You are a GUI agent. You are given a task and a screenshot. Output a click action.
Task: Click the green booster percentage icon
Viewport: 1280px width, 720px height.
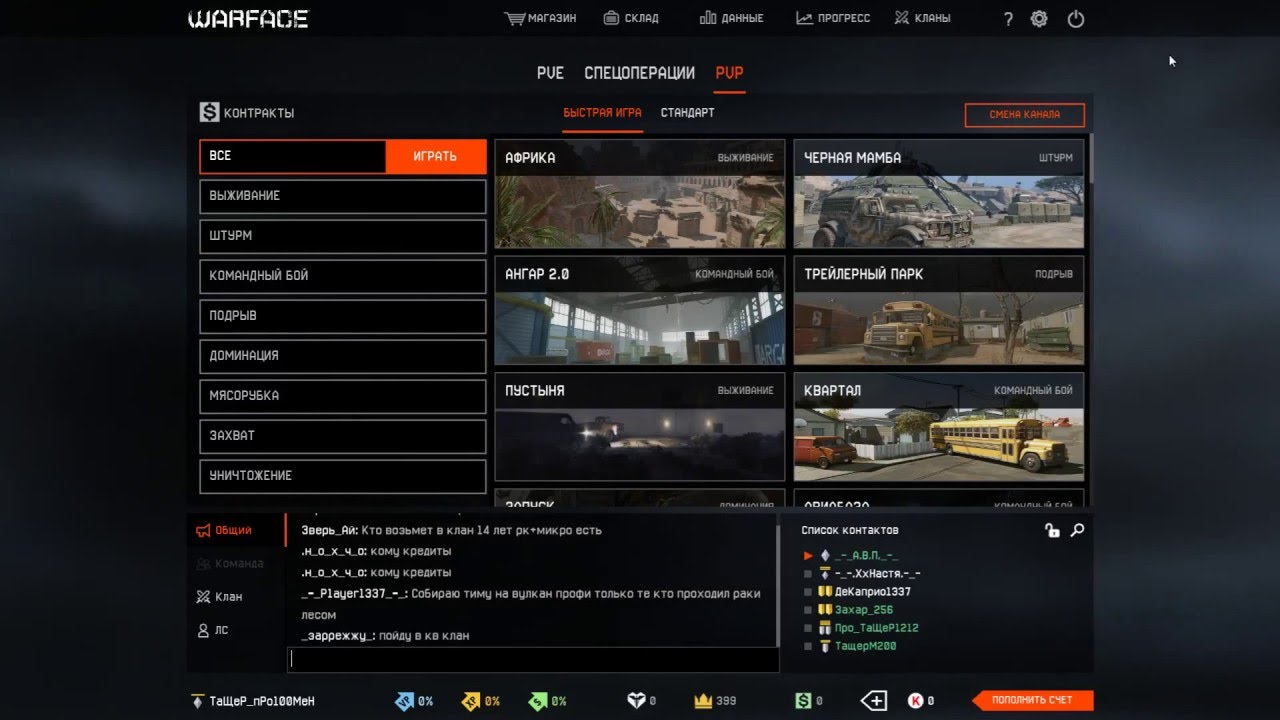point(538,701)
